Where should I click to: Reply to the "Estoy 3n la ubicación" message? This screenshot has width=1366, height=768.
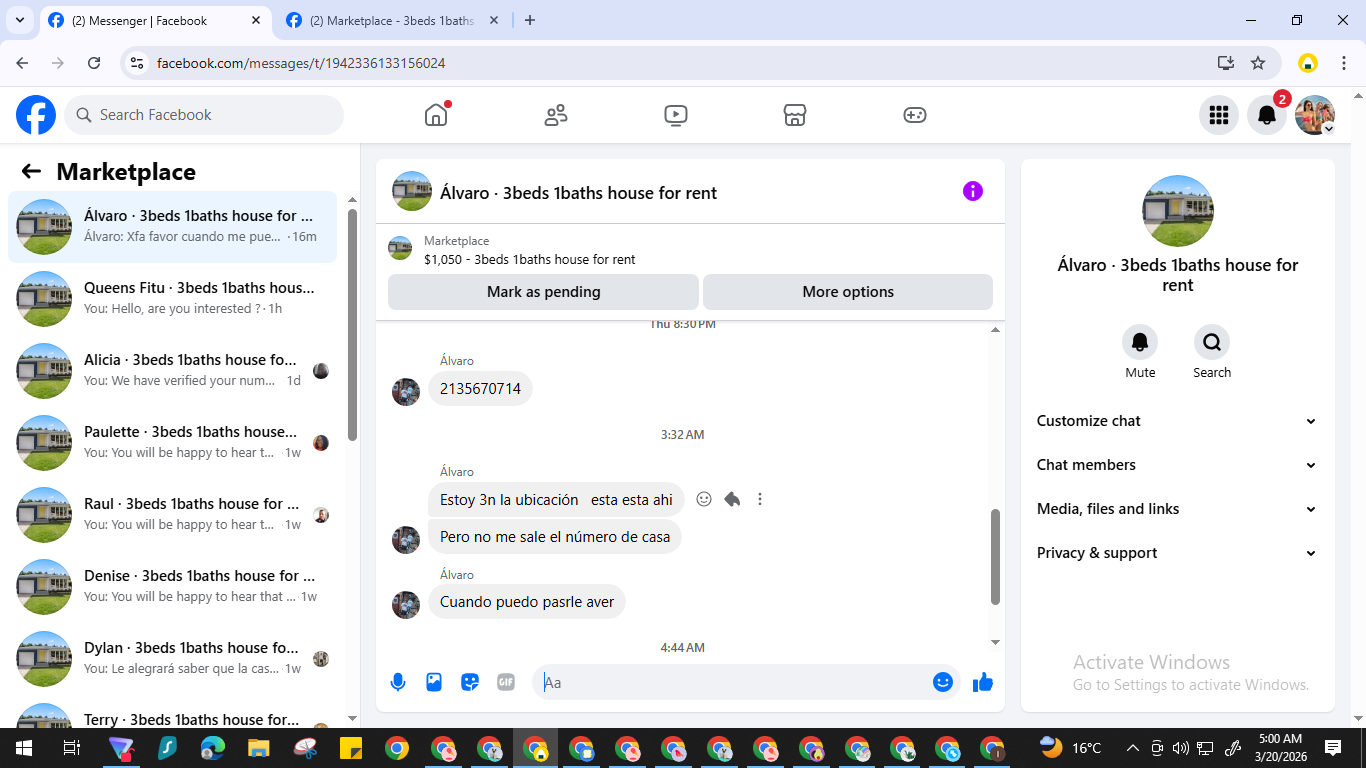coord(732,499)
